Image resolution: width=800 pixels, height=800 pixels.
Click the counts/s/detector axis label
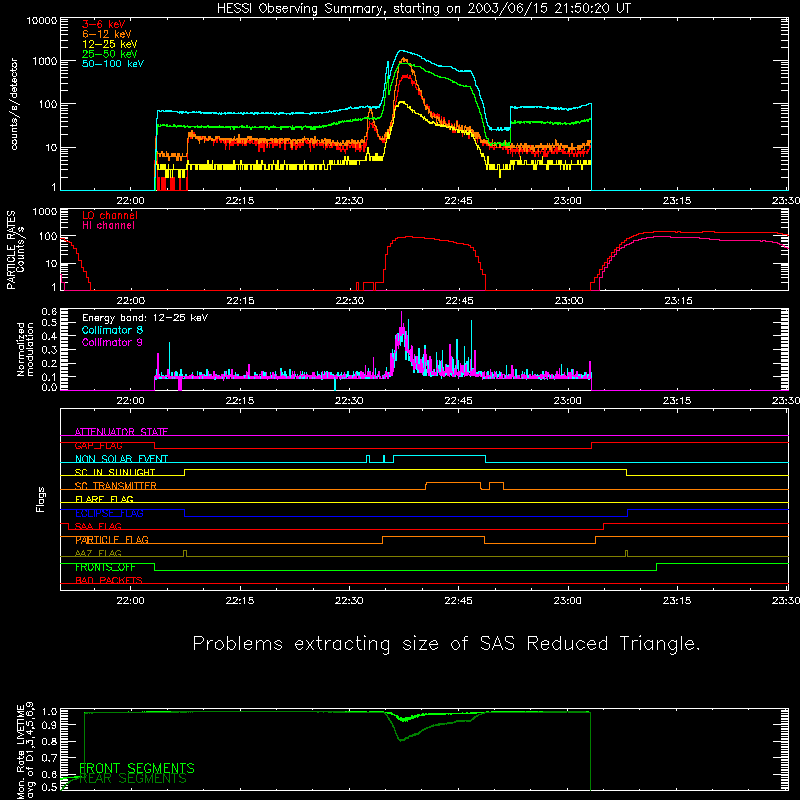[14, 104]
